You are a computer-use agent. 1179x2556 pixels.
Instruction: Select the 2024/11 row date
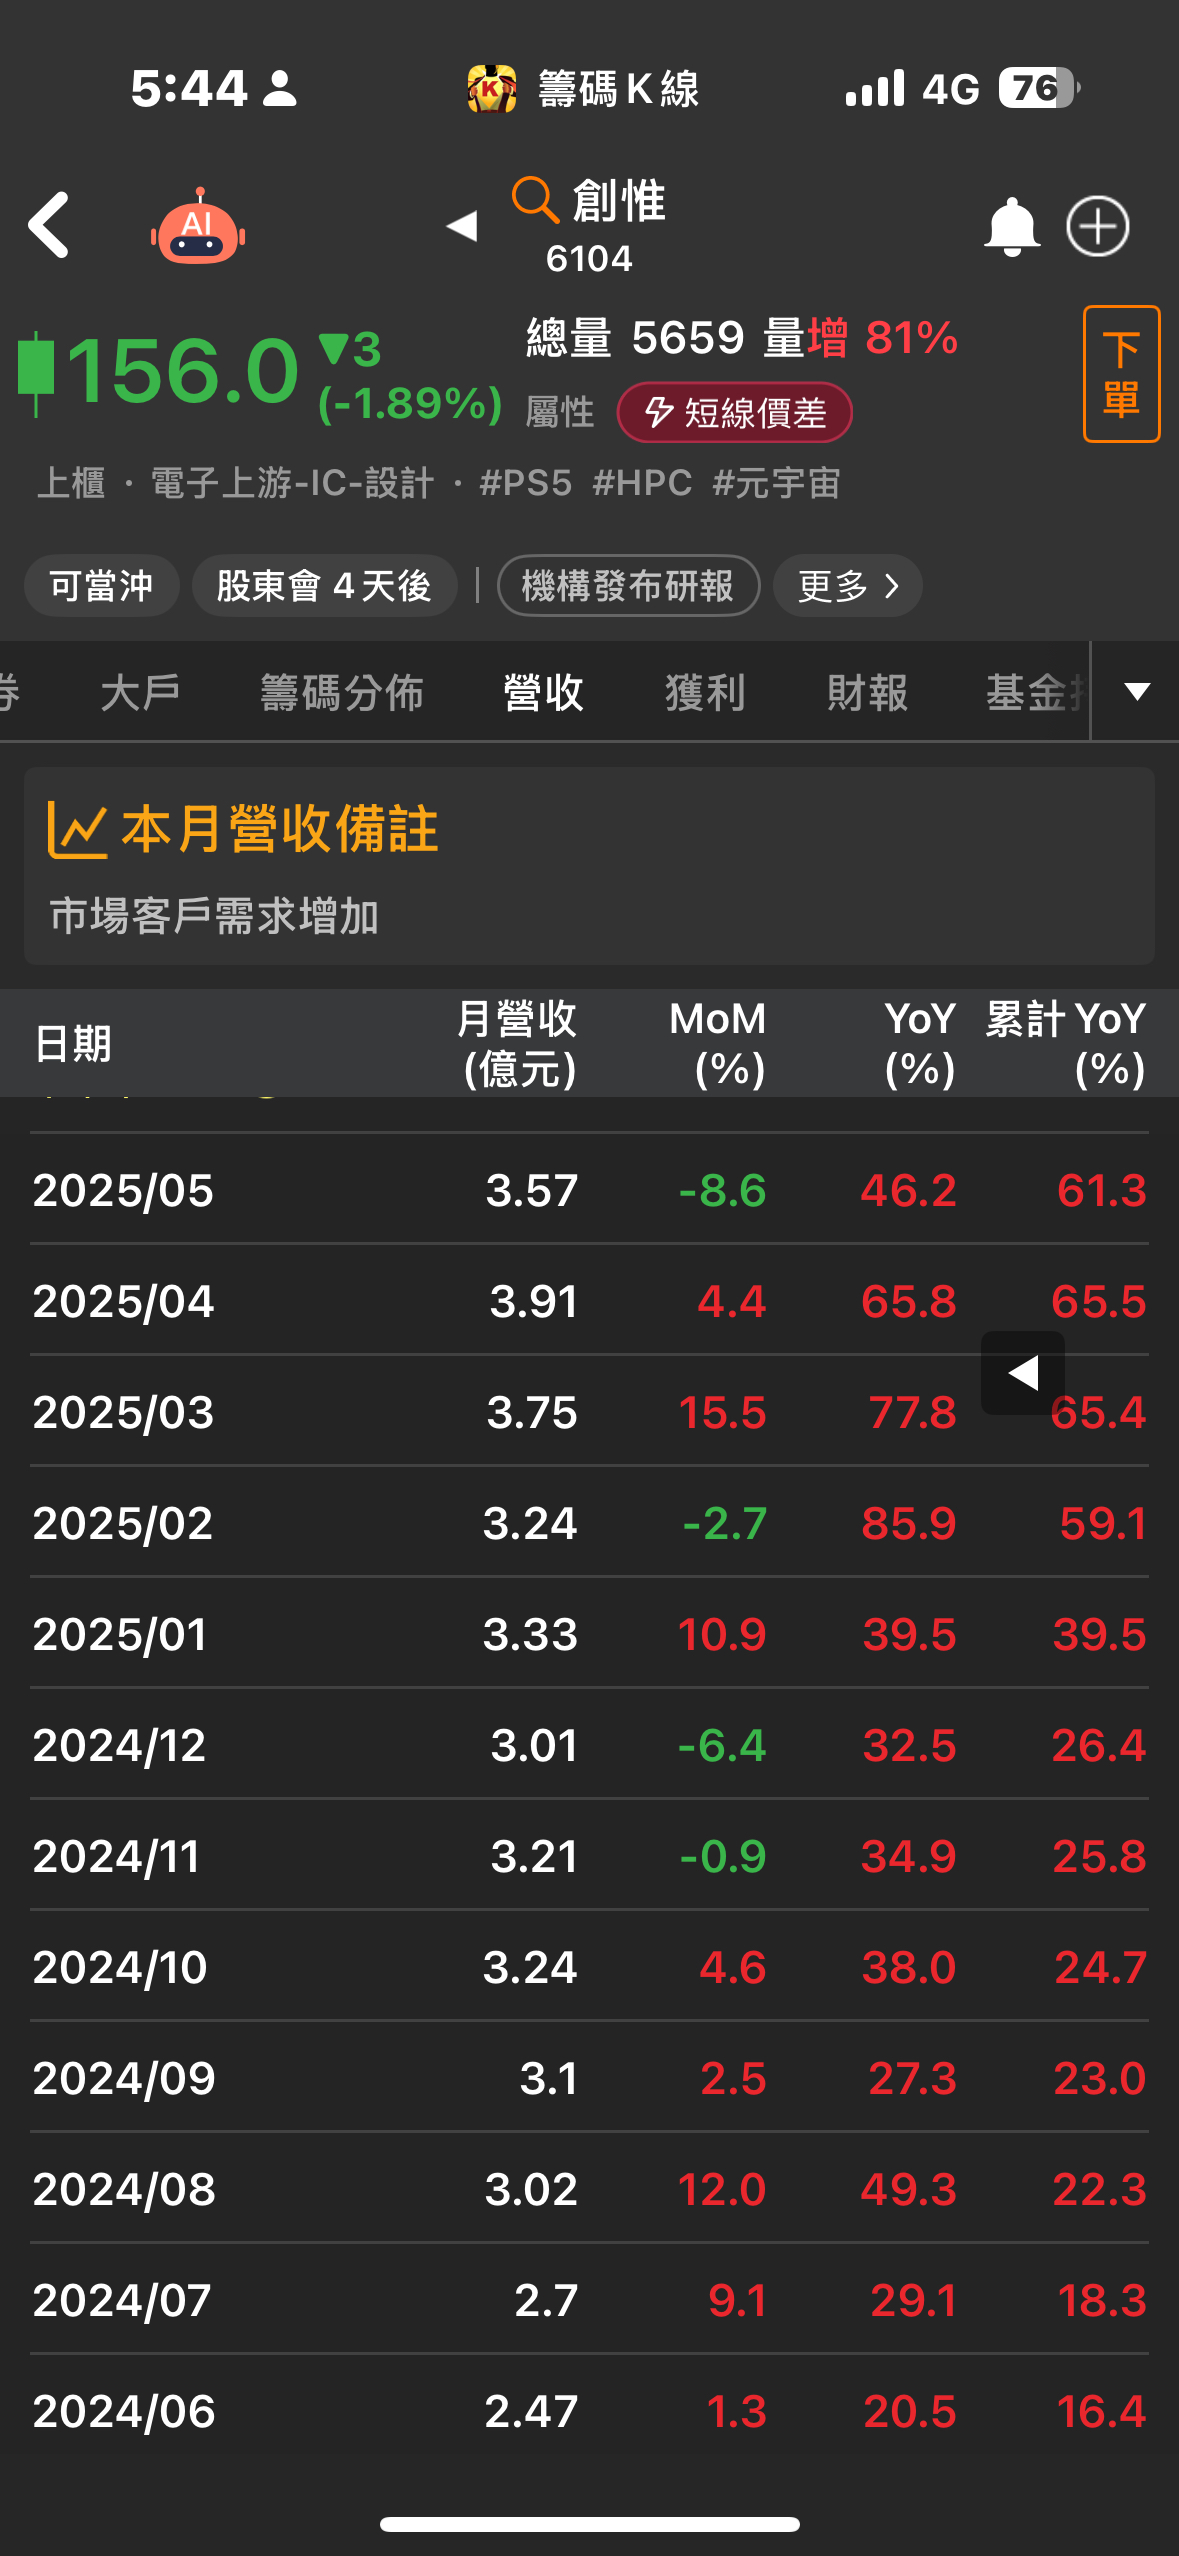coord(116,1856)
